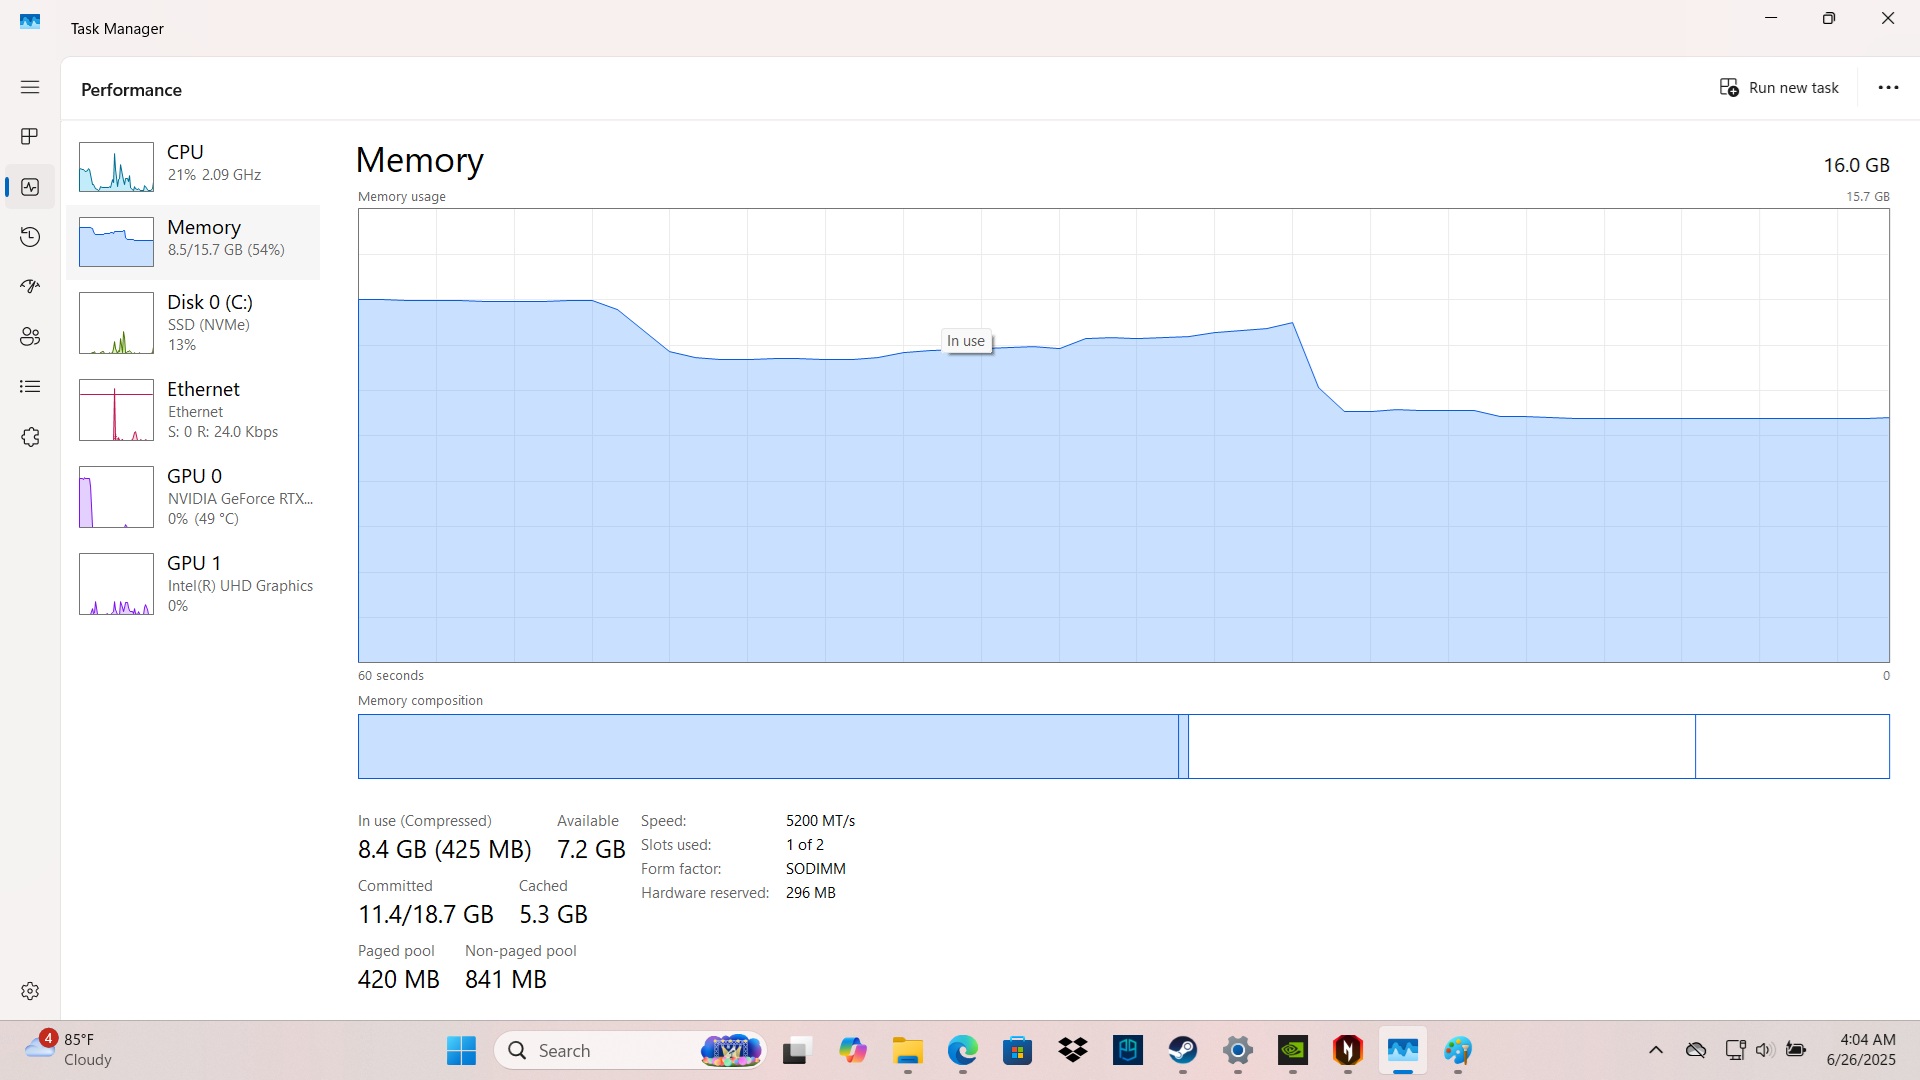Screen dimensions: 1920x1080
Task: Select the CPU performance item
Action: (x=193, y=166)
